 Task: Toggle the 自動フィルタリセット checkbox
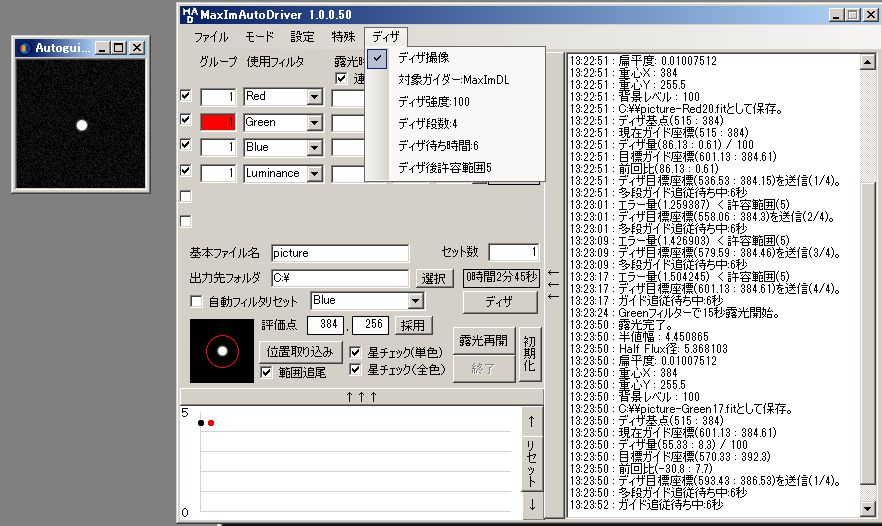point(196,302)
